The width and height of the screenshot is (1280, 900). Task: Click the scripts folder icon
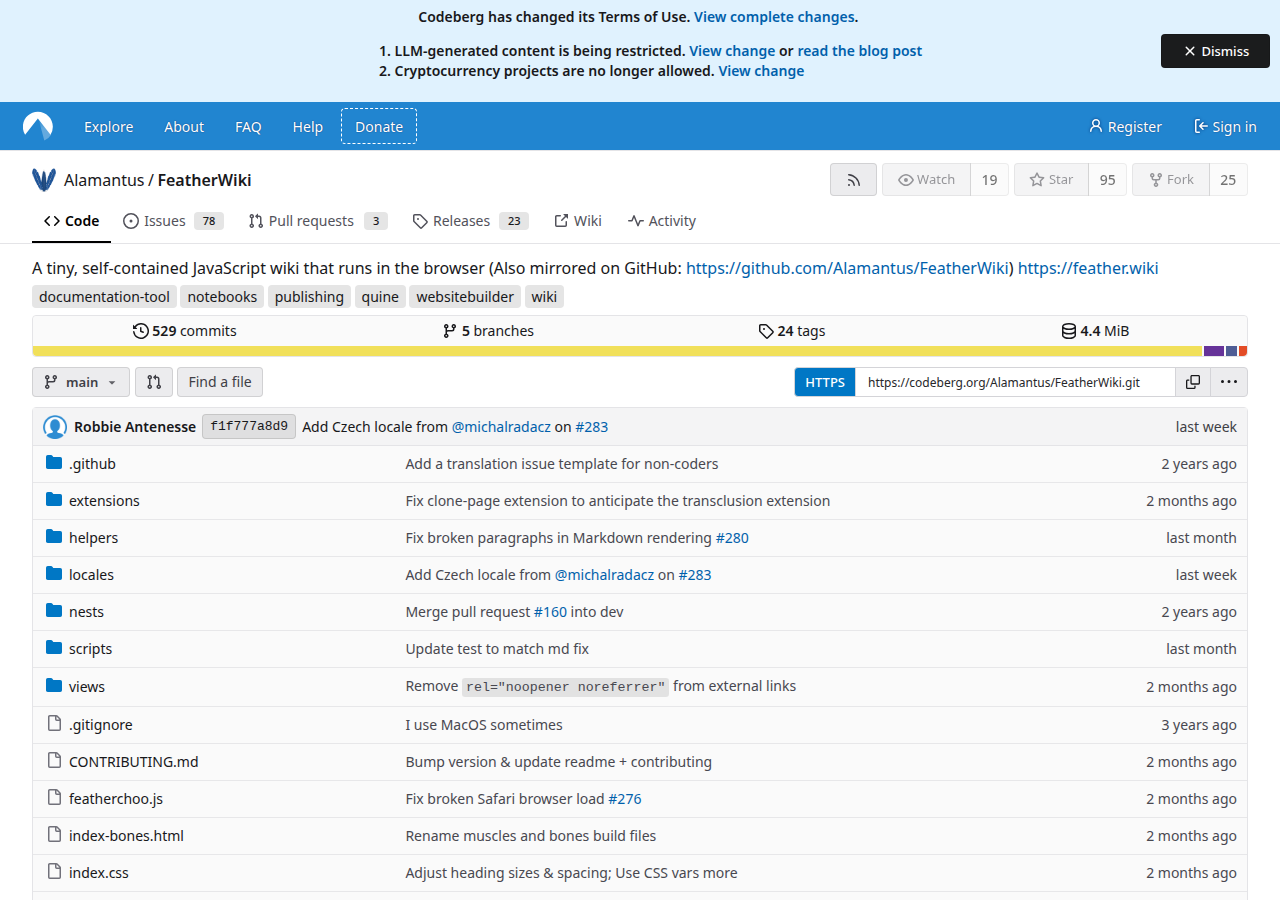[x=54, y=648]
